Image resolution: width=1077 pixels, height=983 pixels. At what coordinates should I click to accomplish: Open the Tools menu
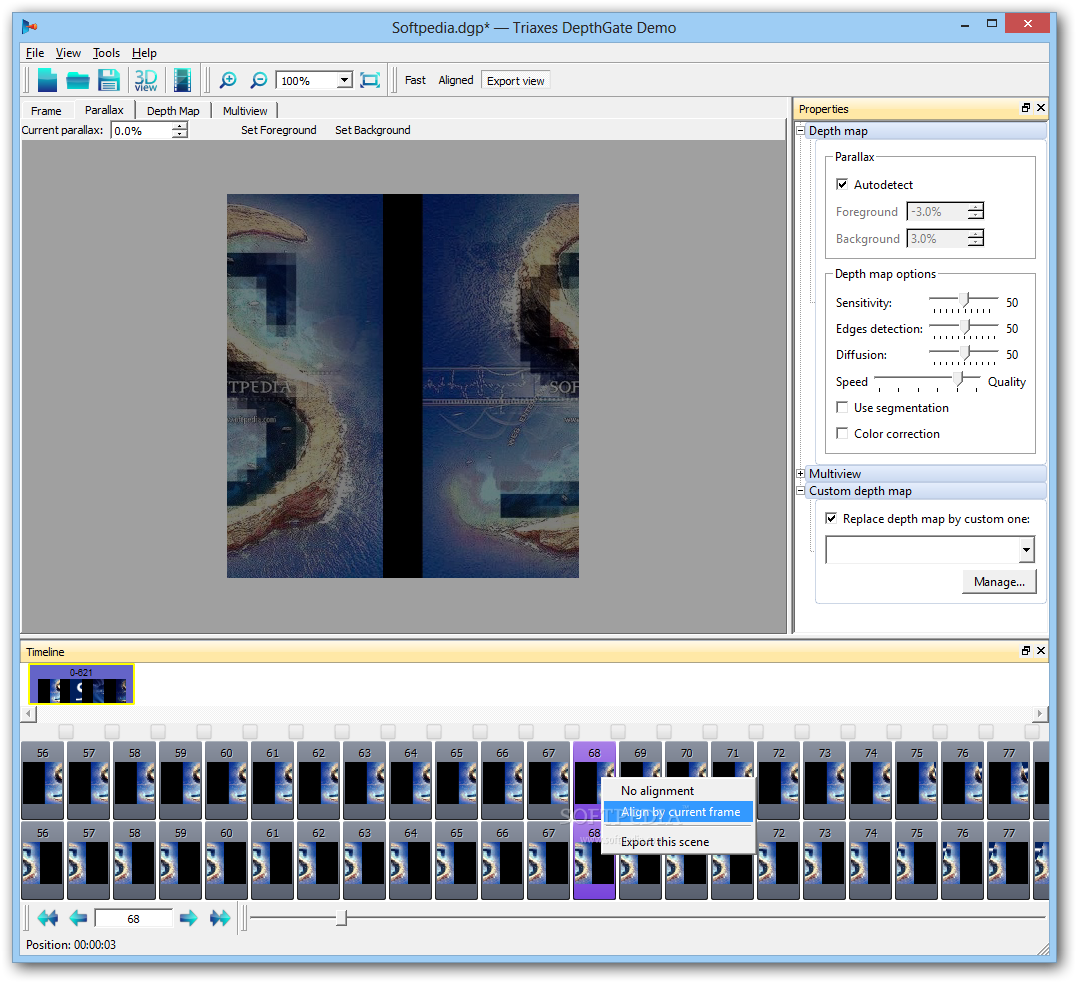(x=106, y=53)
